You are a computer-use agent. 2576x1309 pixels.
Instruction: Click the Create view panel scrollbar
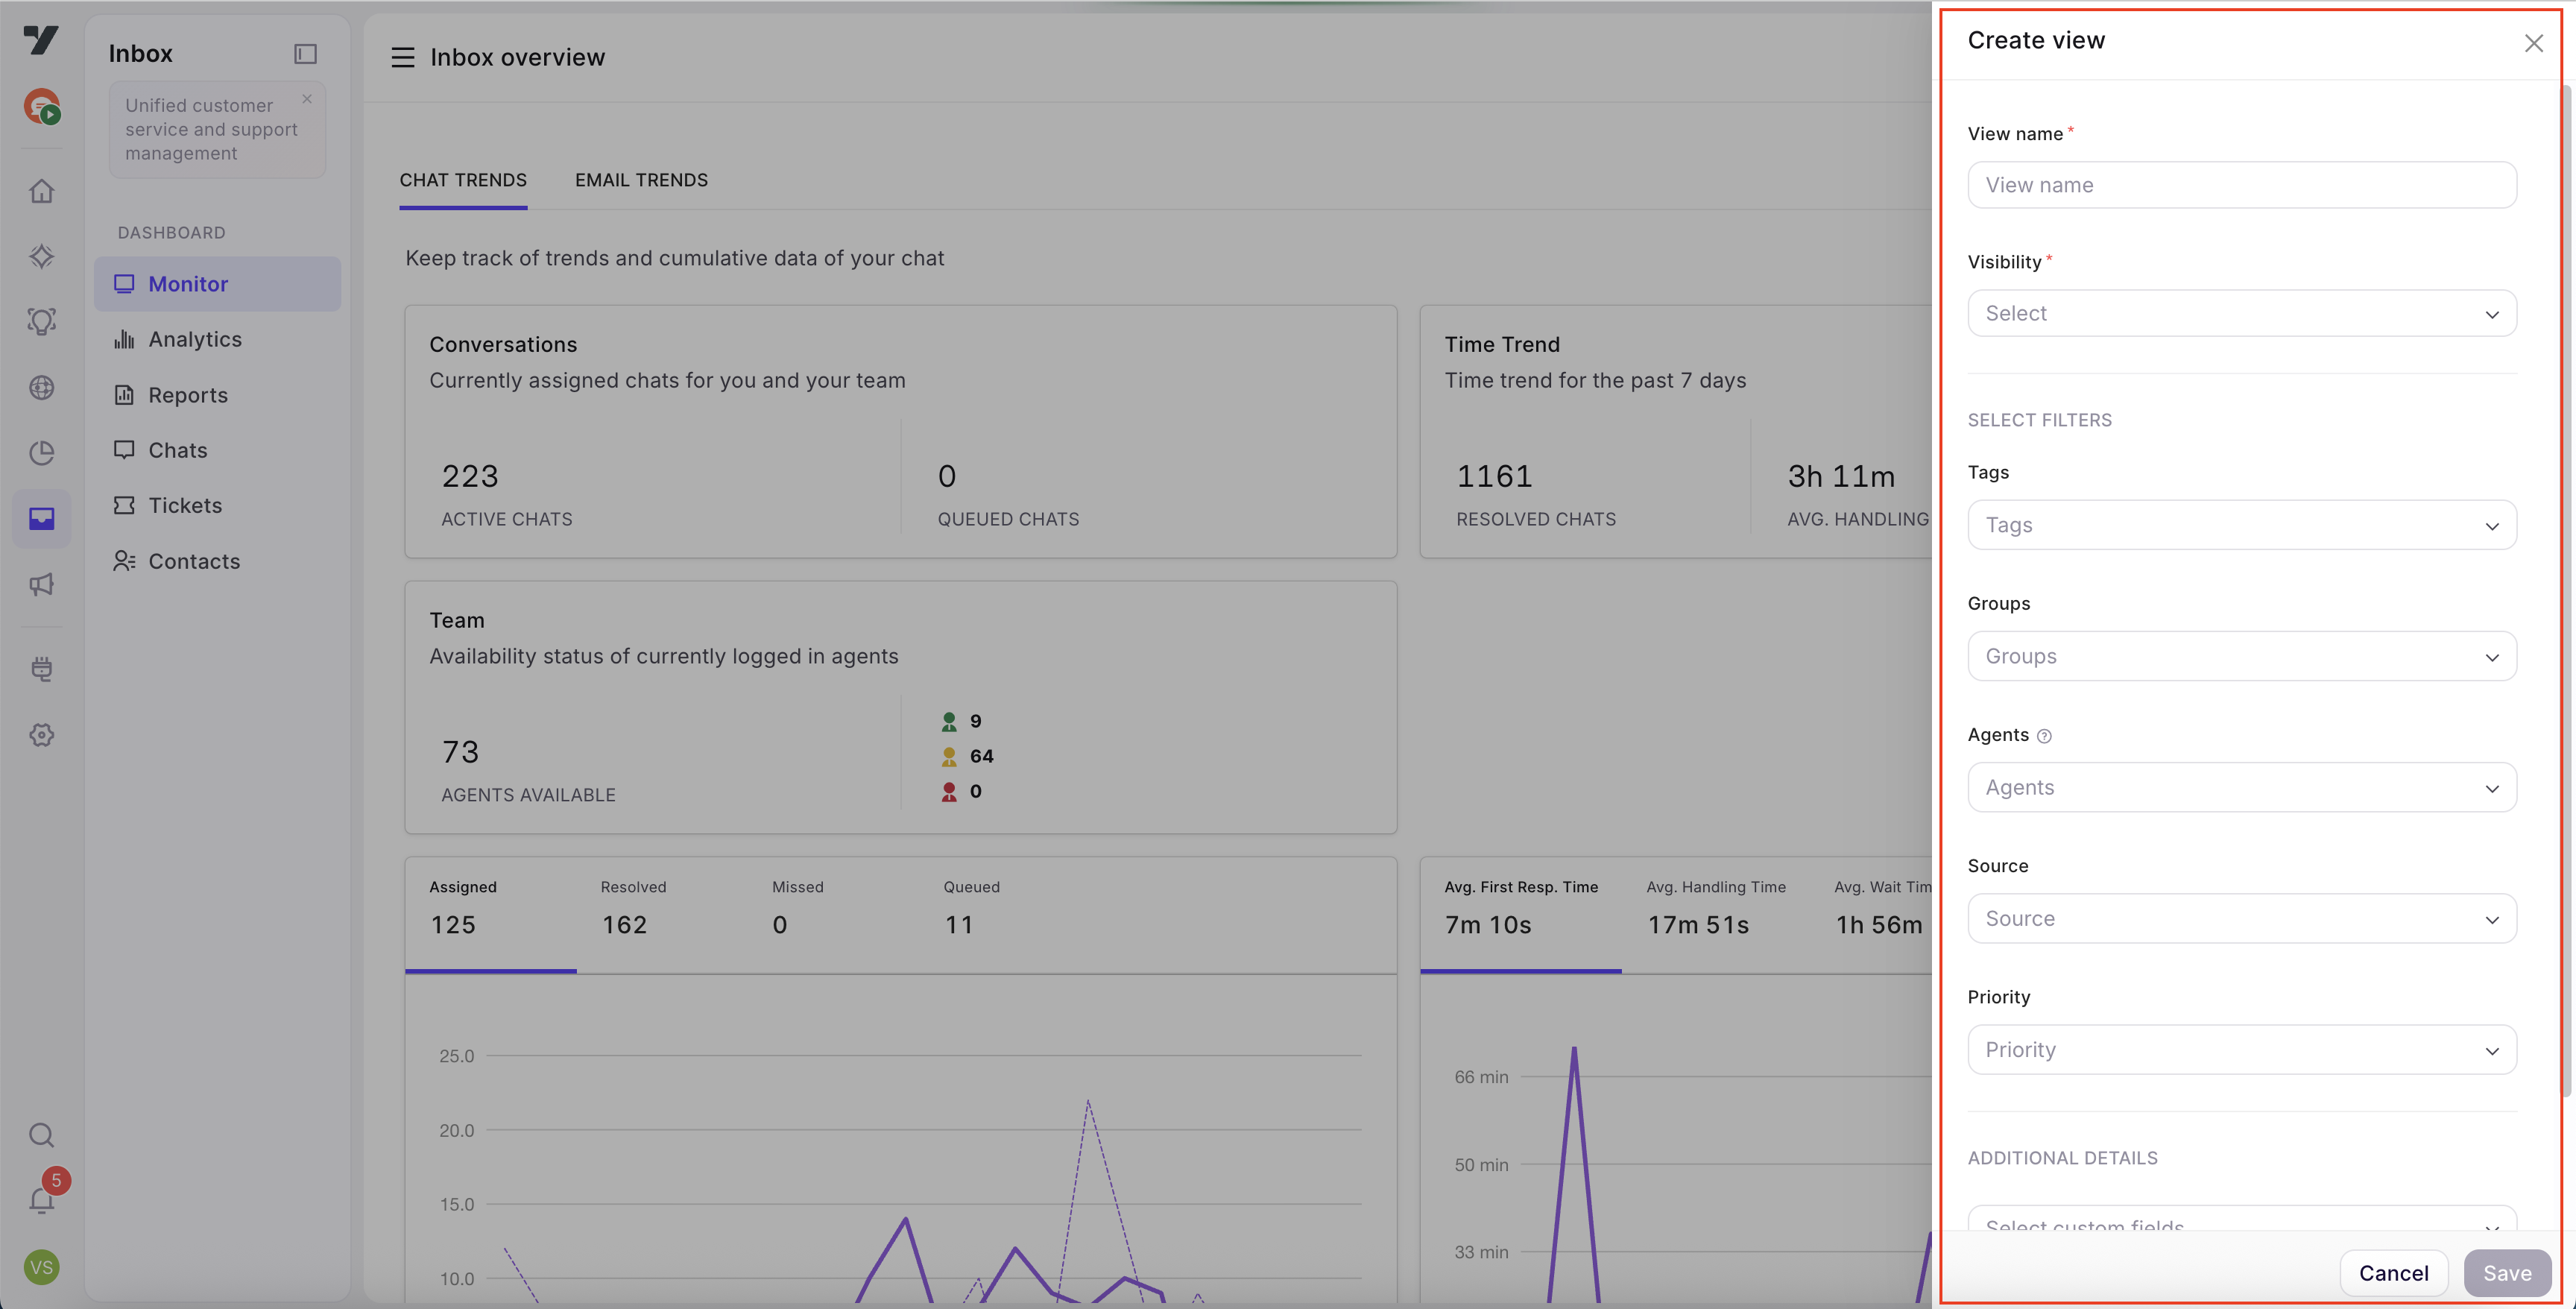tap(2566, 590)
